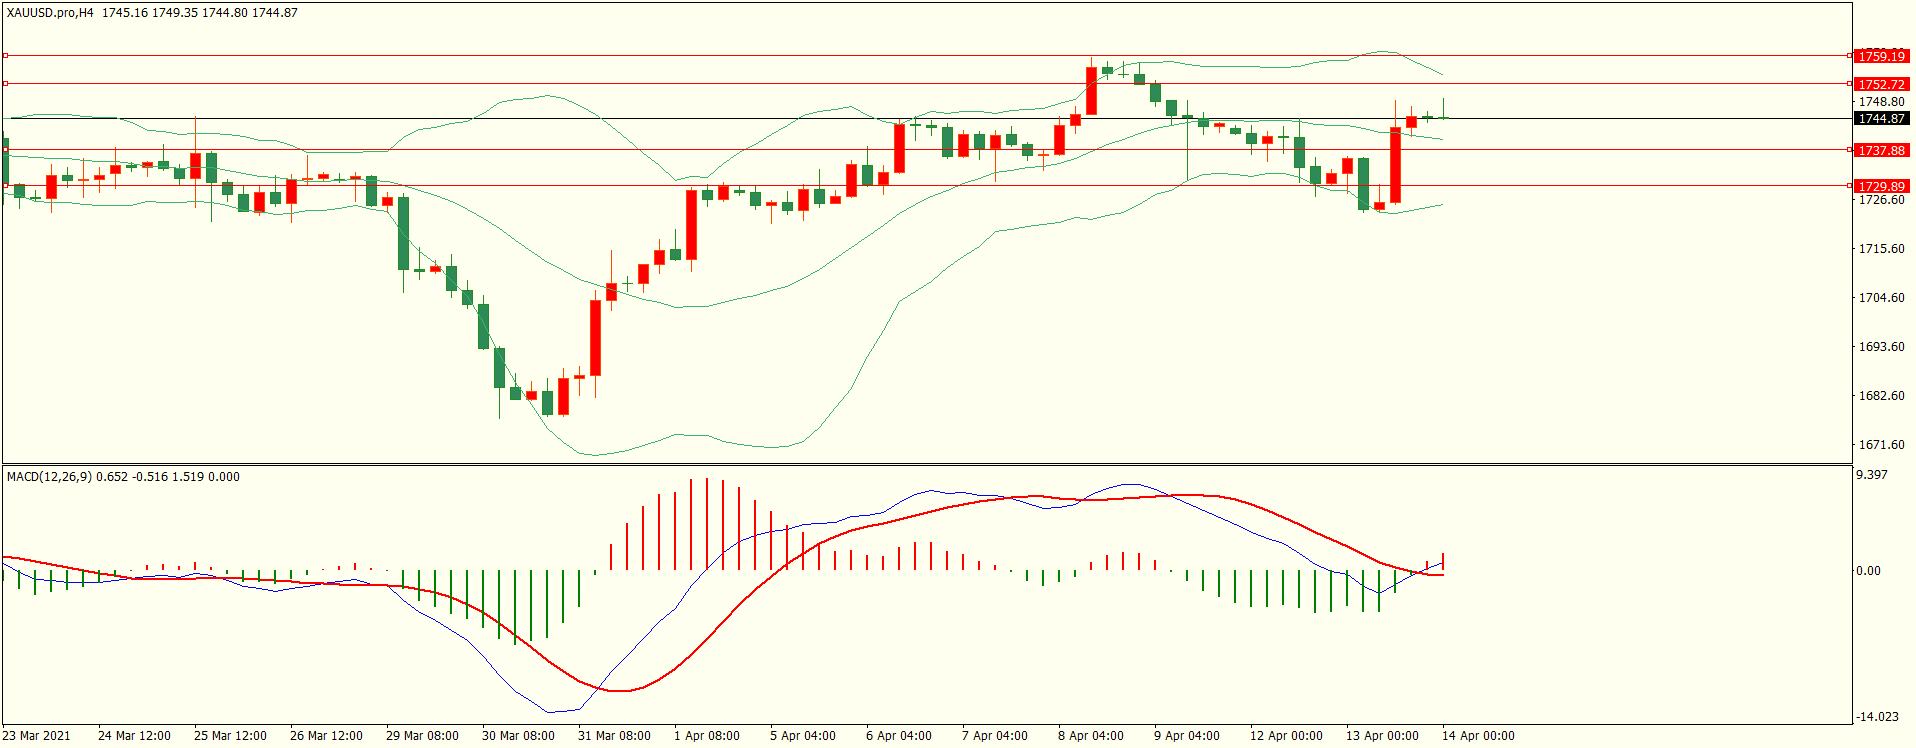
Task: Click the 1 Apr 08:00 time axis label
Action: 706,736
